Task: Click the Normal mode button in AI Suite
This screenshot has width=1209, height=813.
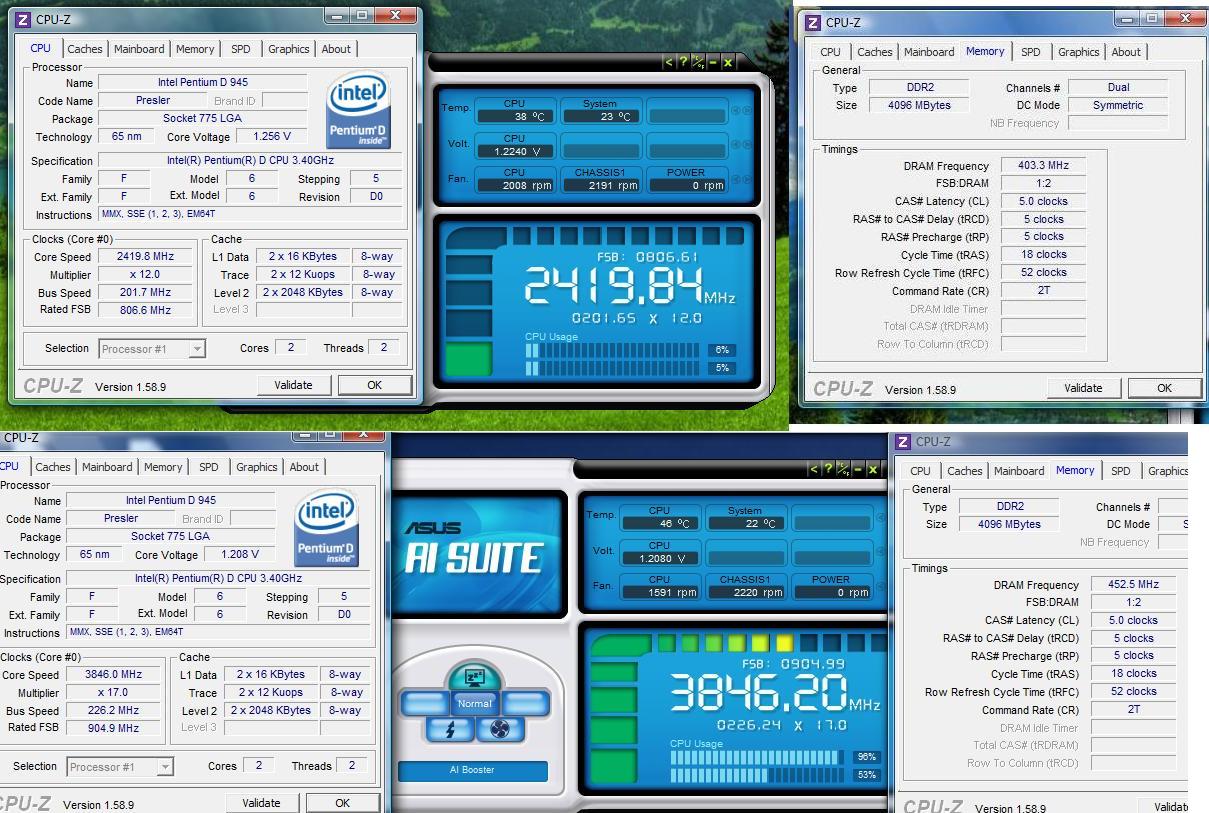Action: pyautogui.click(x=475, y=704)
